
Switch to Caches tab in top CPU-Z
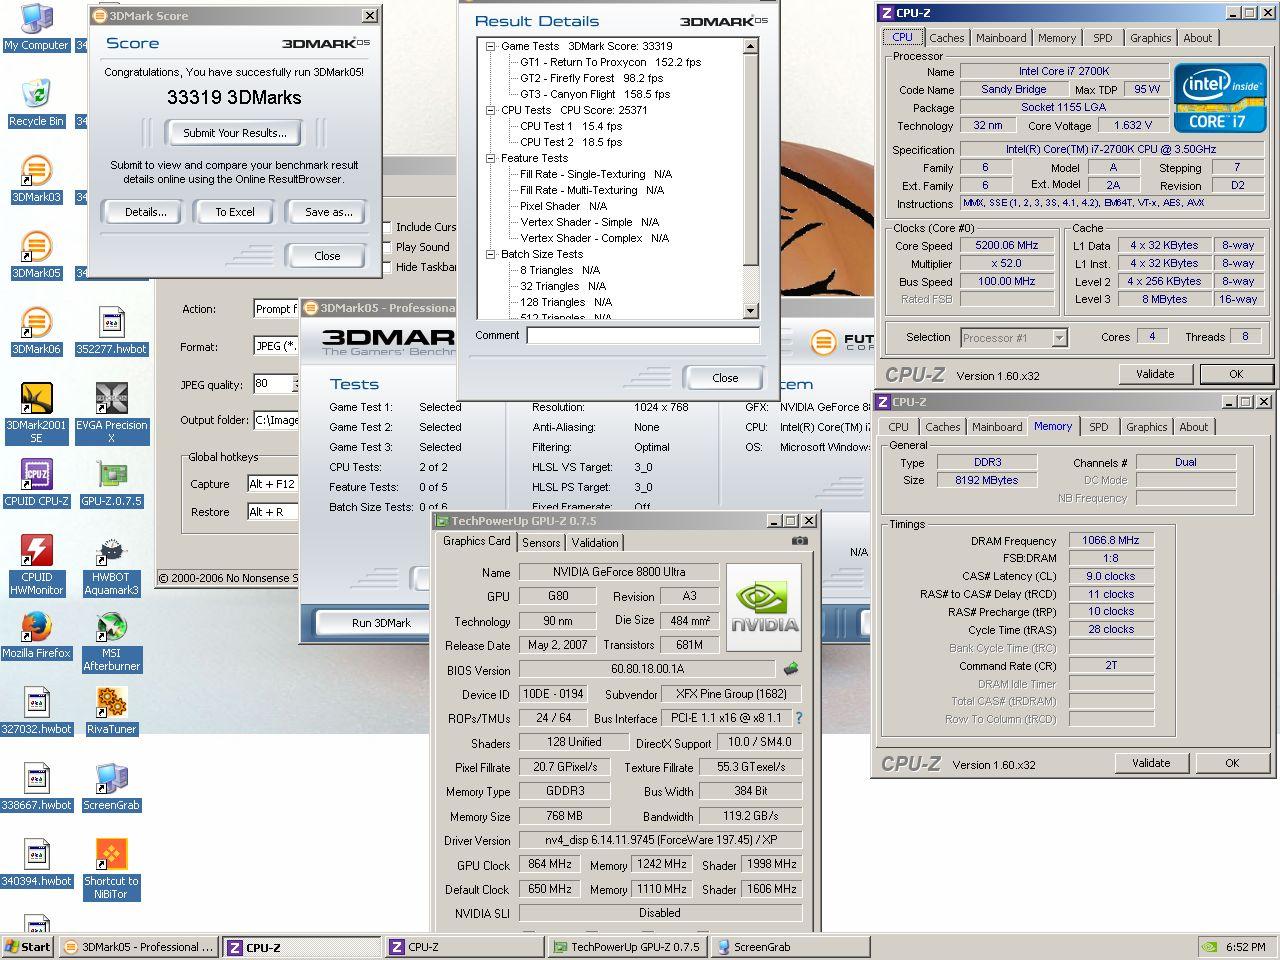pos(946,38)
